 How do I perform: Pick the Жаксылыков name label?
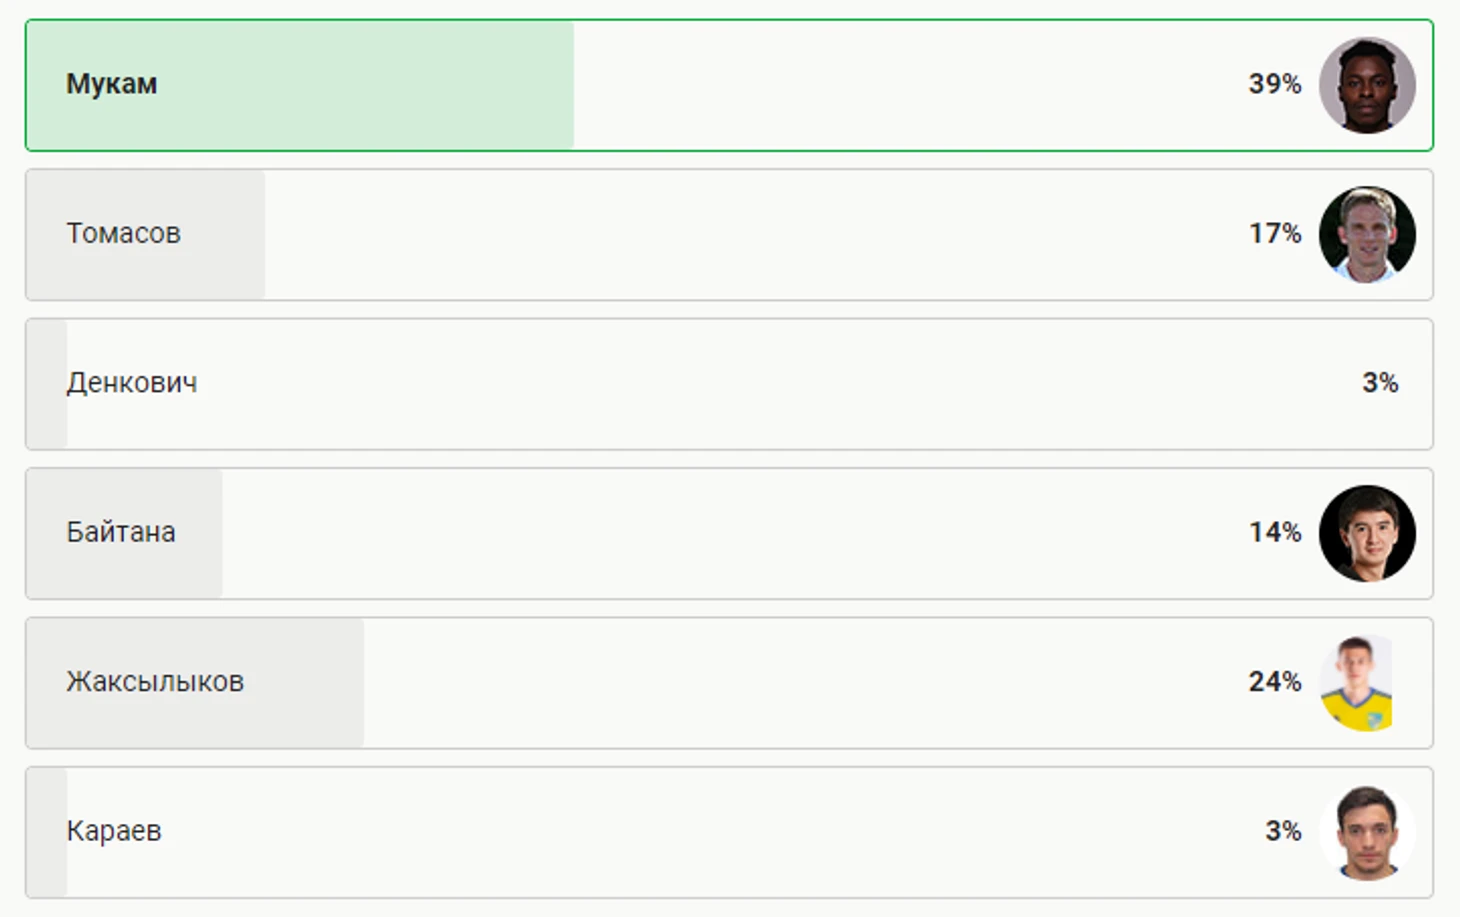click(x=155, y=682)
